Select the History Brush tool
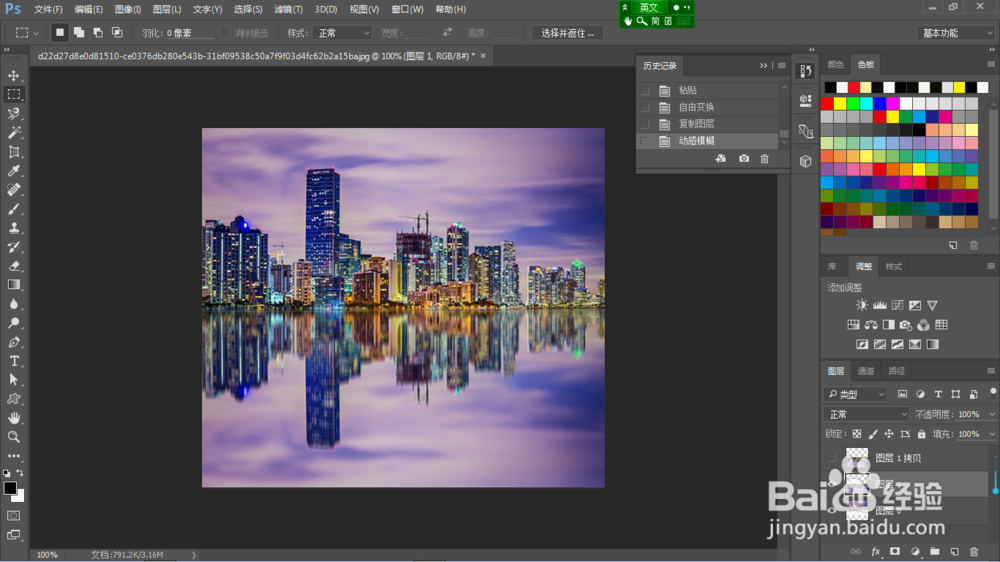 (x=13, y=247)
